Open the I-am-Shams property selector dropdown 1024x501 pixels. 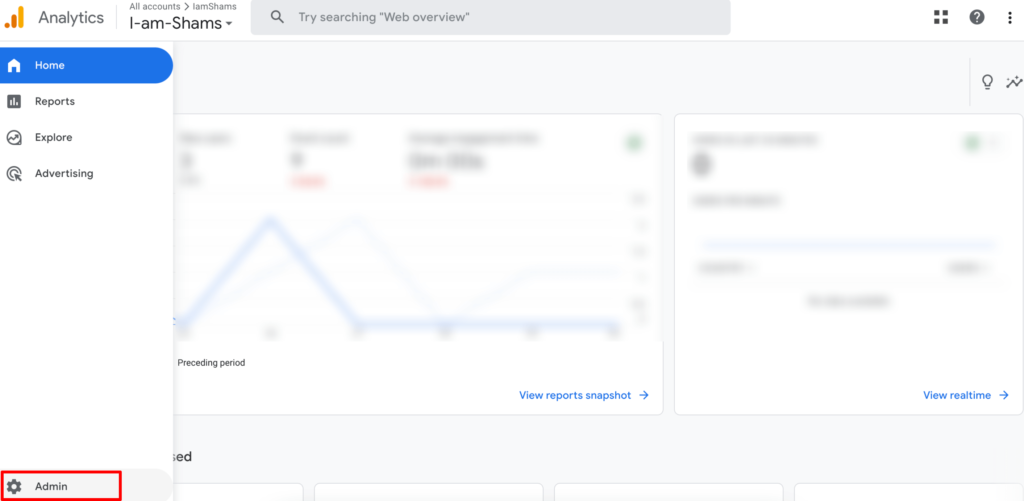tap(181, 23)
